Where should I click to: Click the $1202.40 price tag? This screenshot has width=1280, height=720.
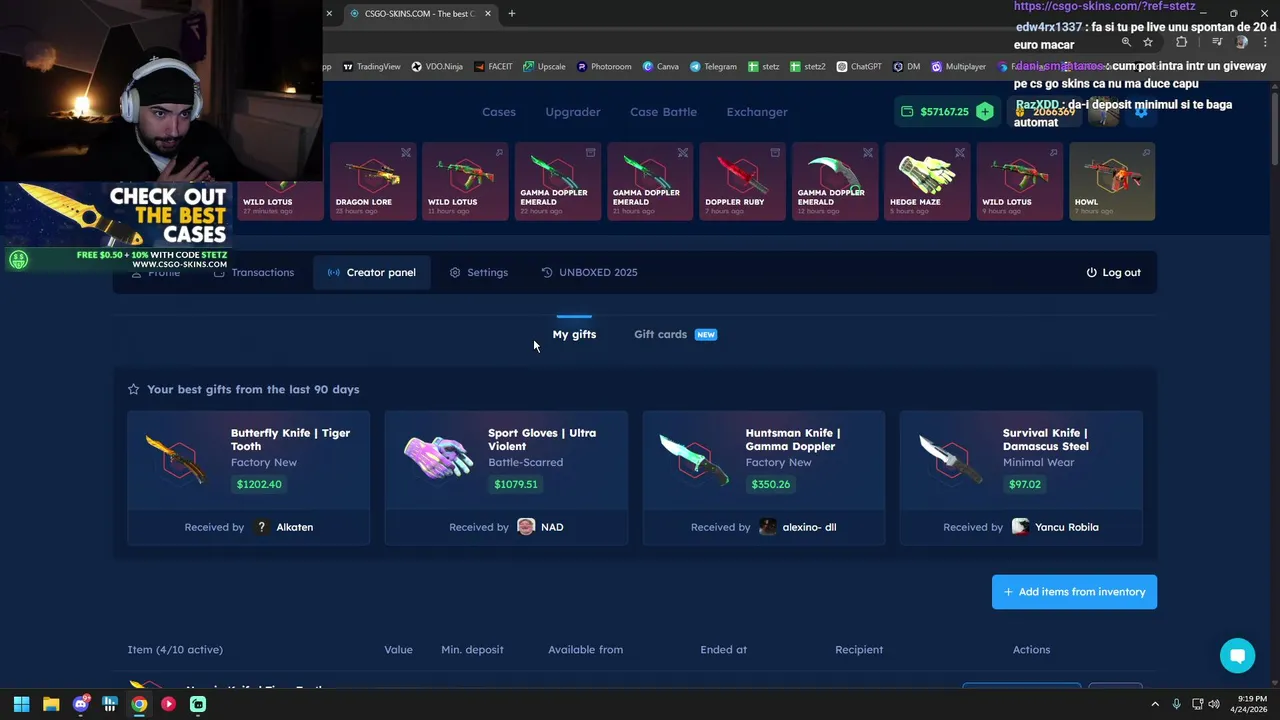click(259, 484)
